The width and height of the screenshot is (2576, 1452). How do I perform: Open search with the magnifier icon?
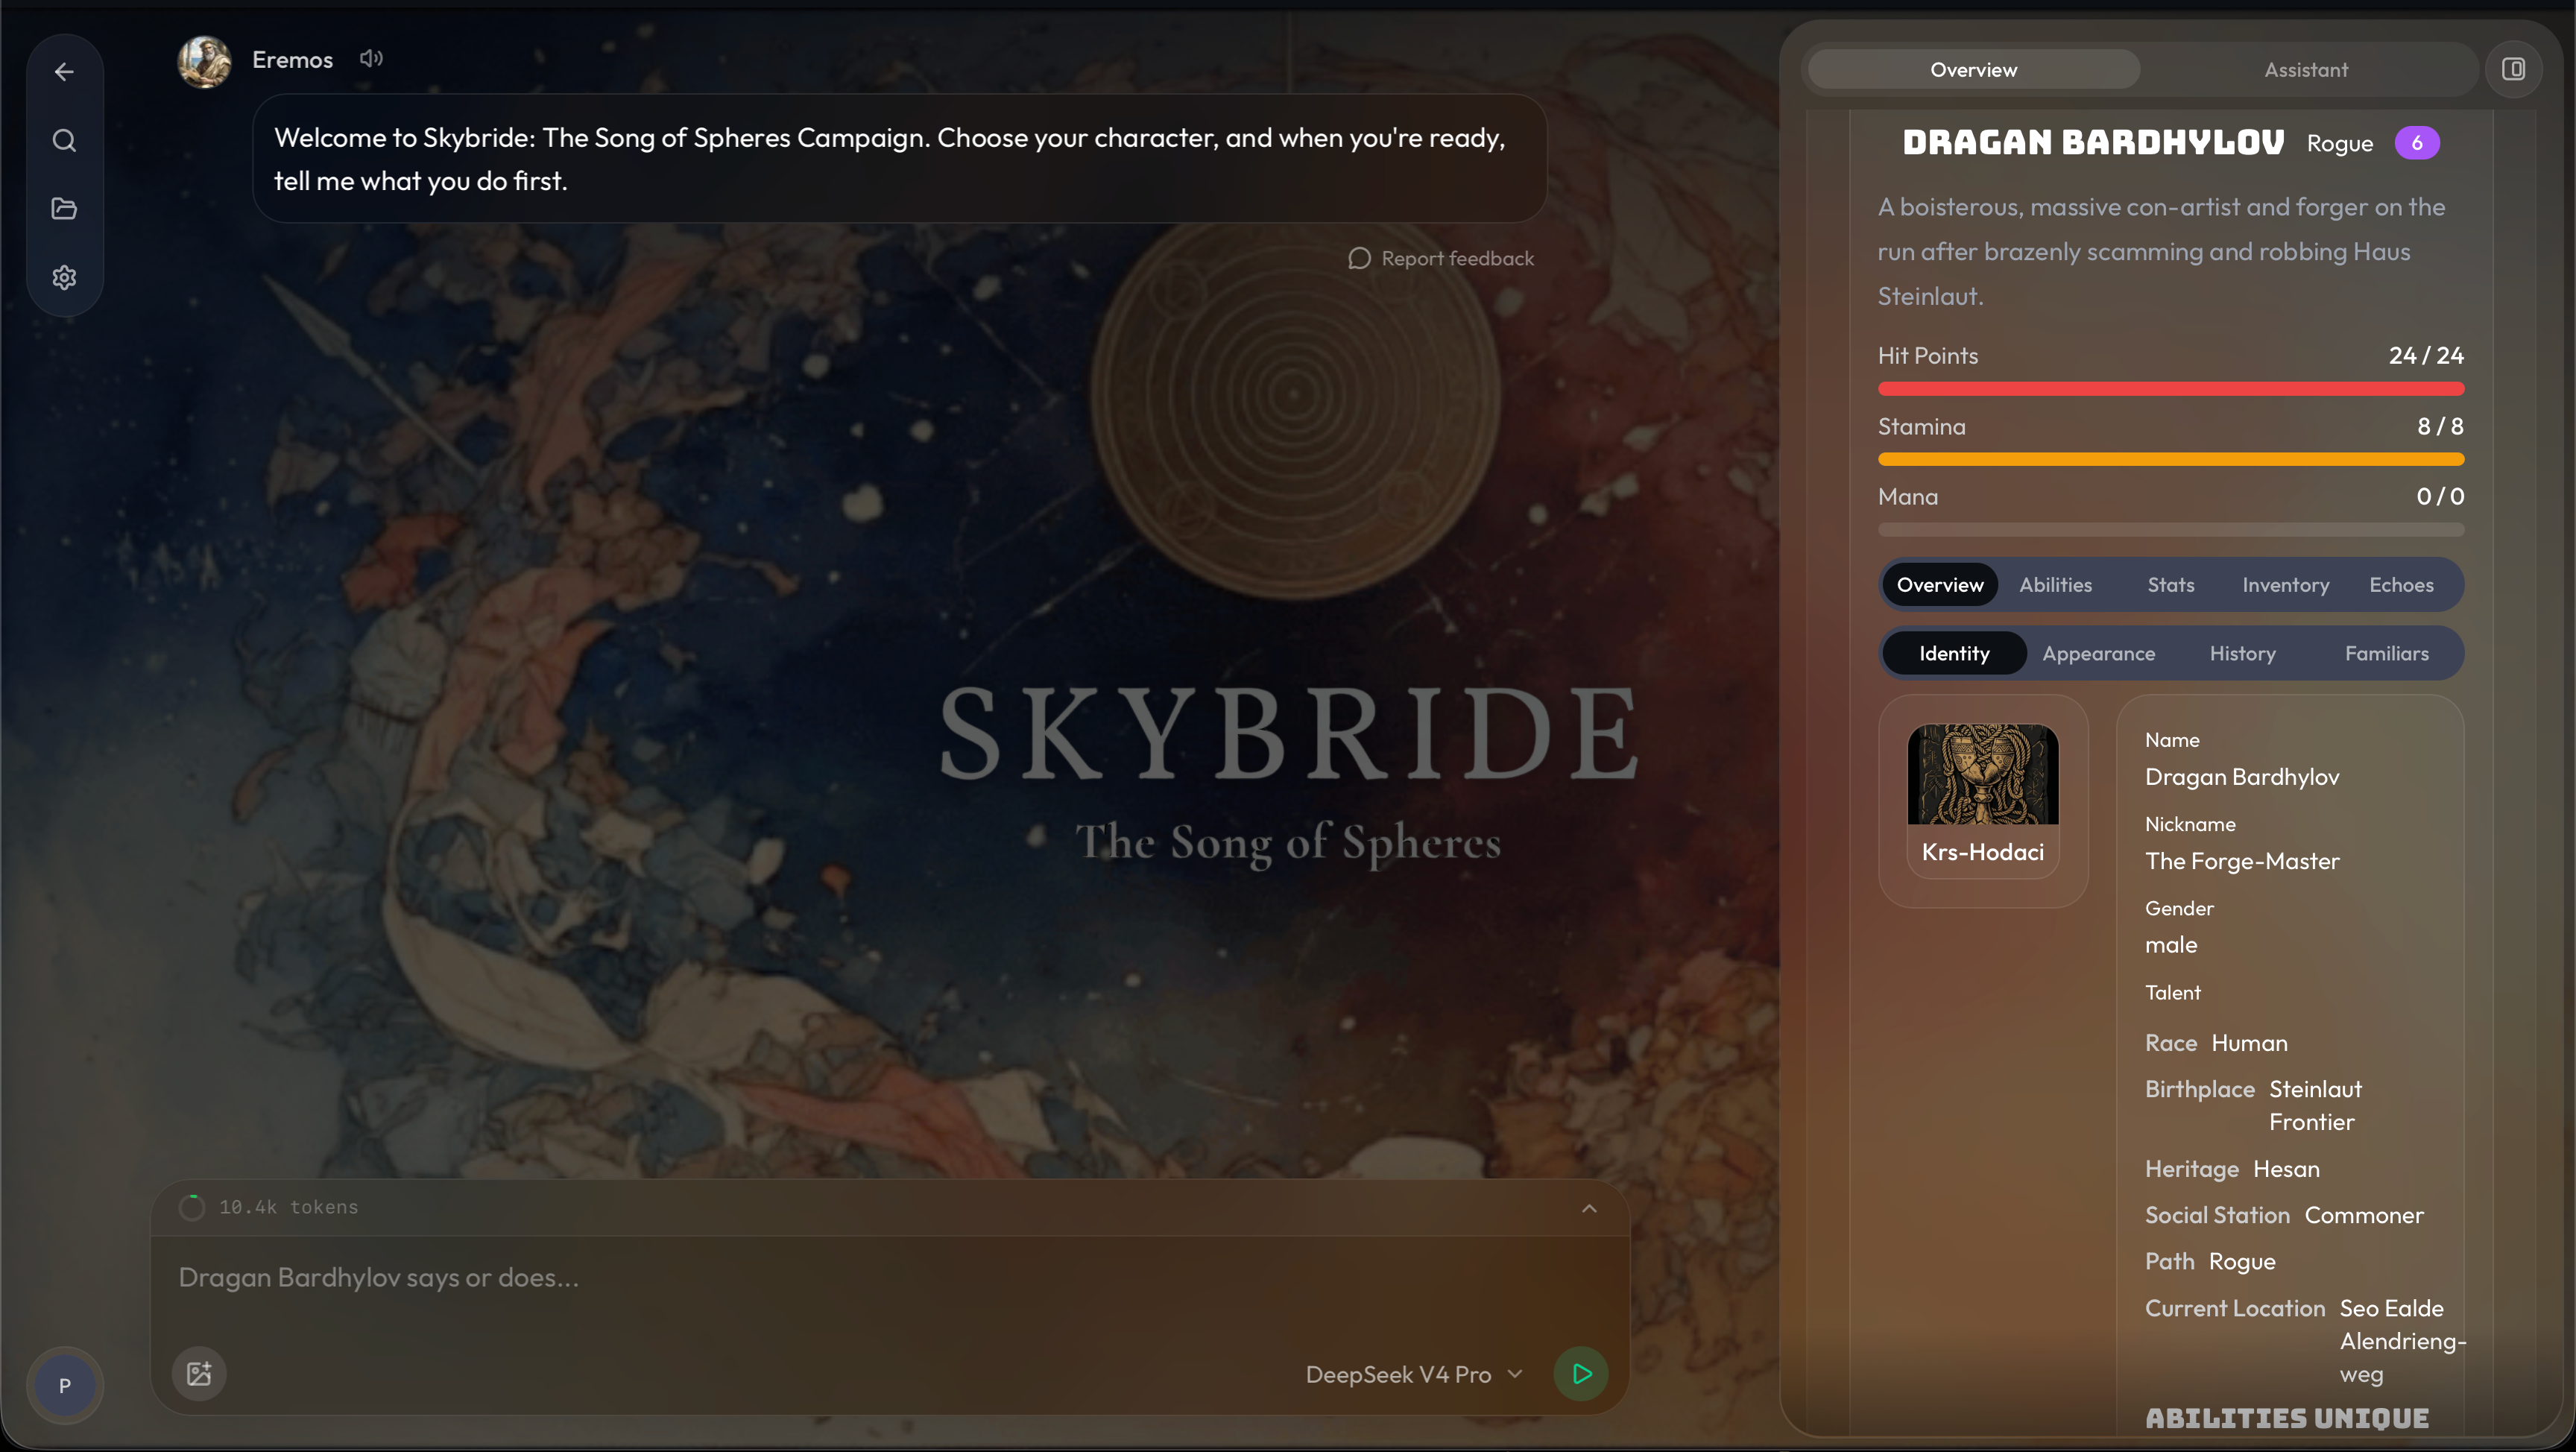pyautogui.click(x=64, y=140)
